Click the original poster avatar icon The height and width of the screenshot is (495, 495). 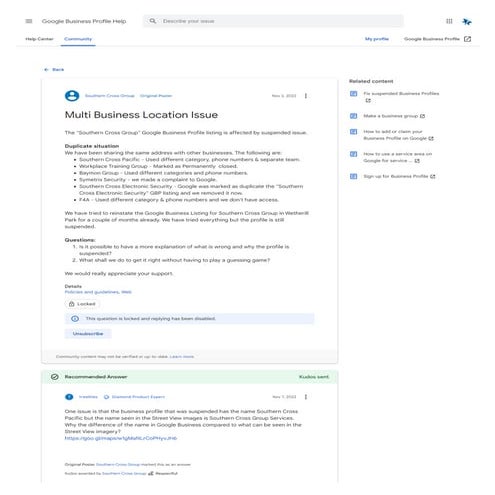pyautogui.click(x=72, y=96)
